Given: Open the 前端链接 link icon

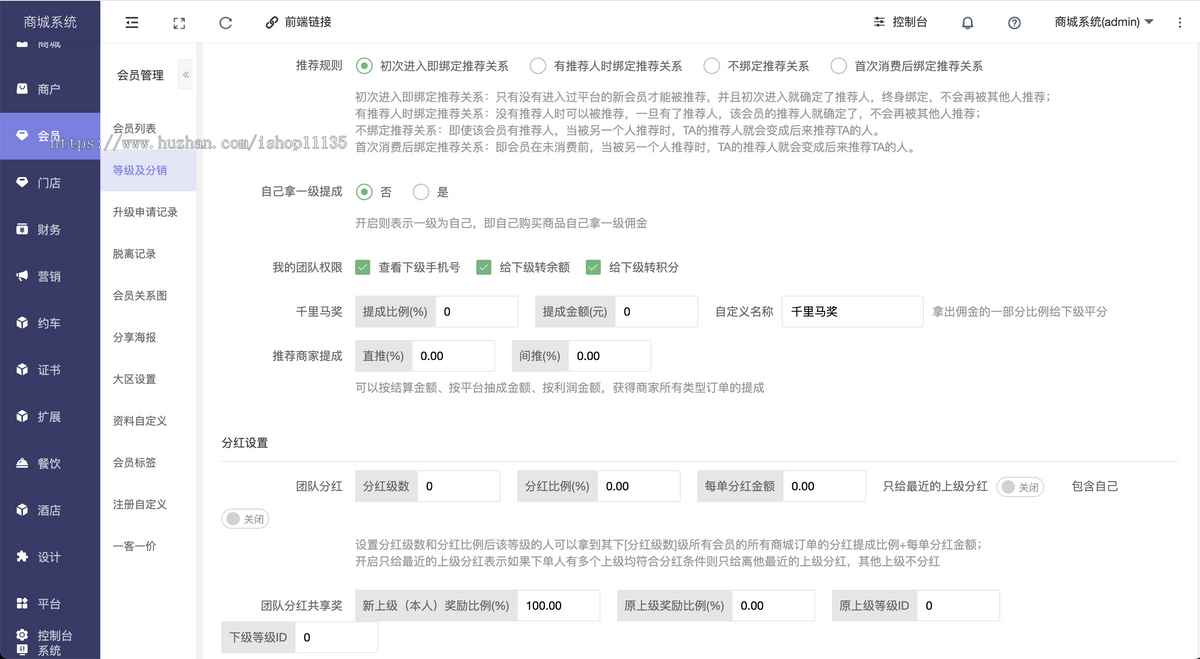Looking at the screenshot, I should tap(272, 22).
